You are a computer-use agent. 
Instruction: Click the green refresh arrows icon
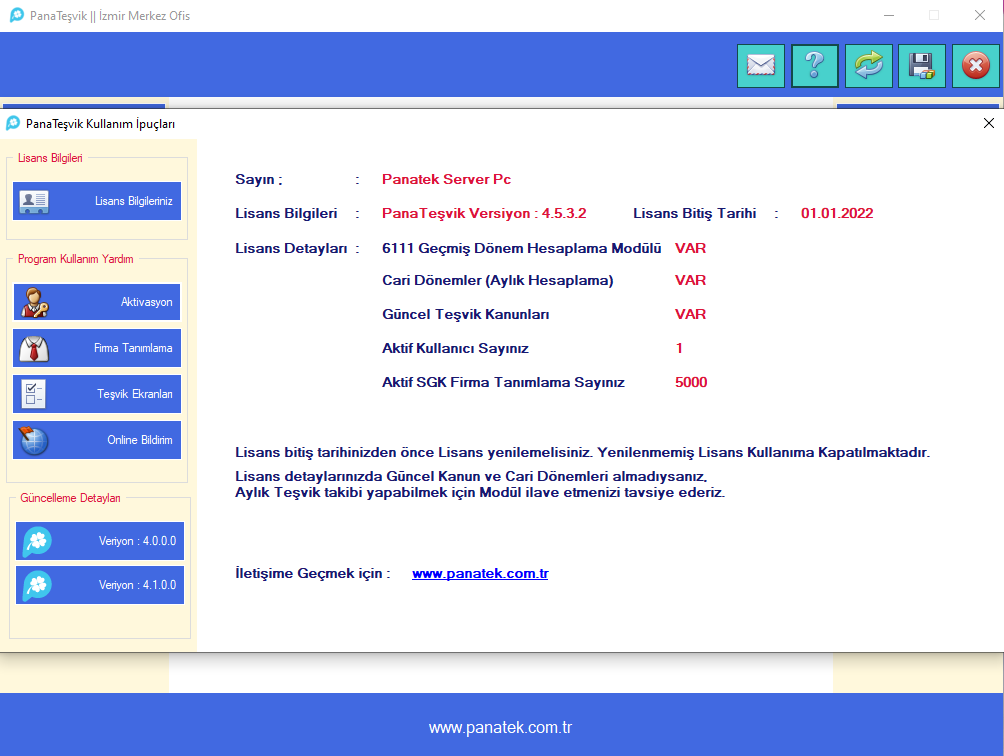(x=868, y=65)
